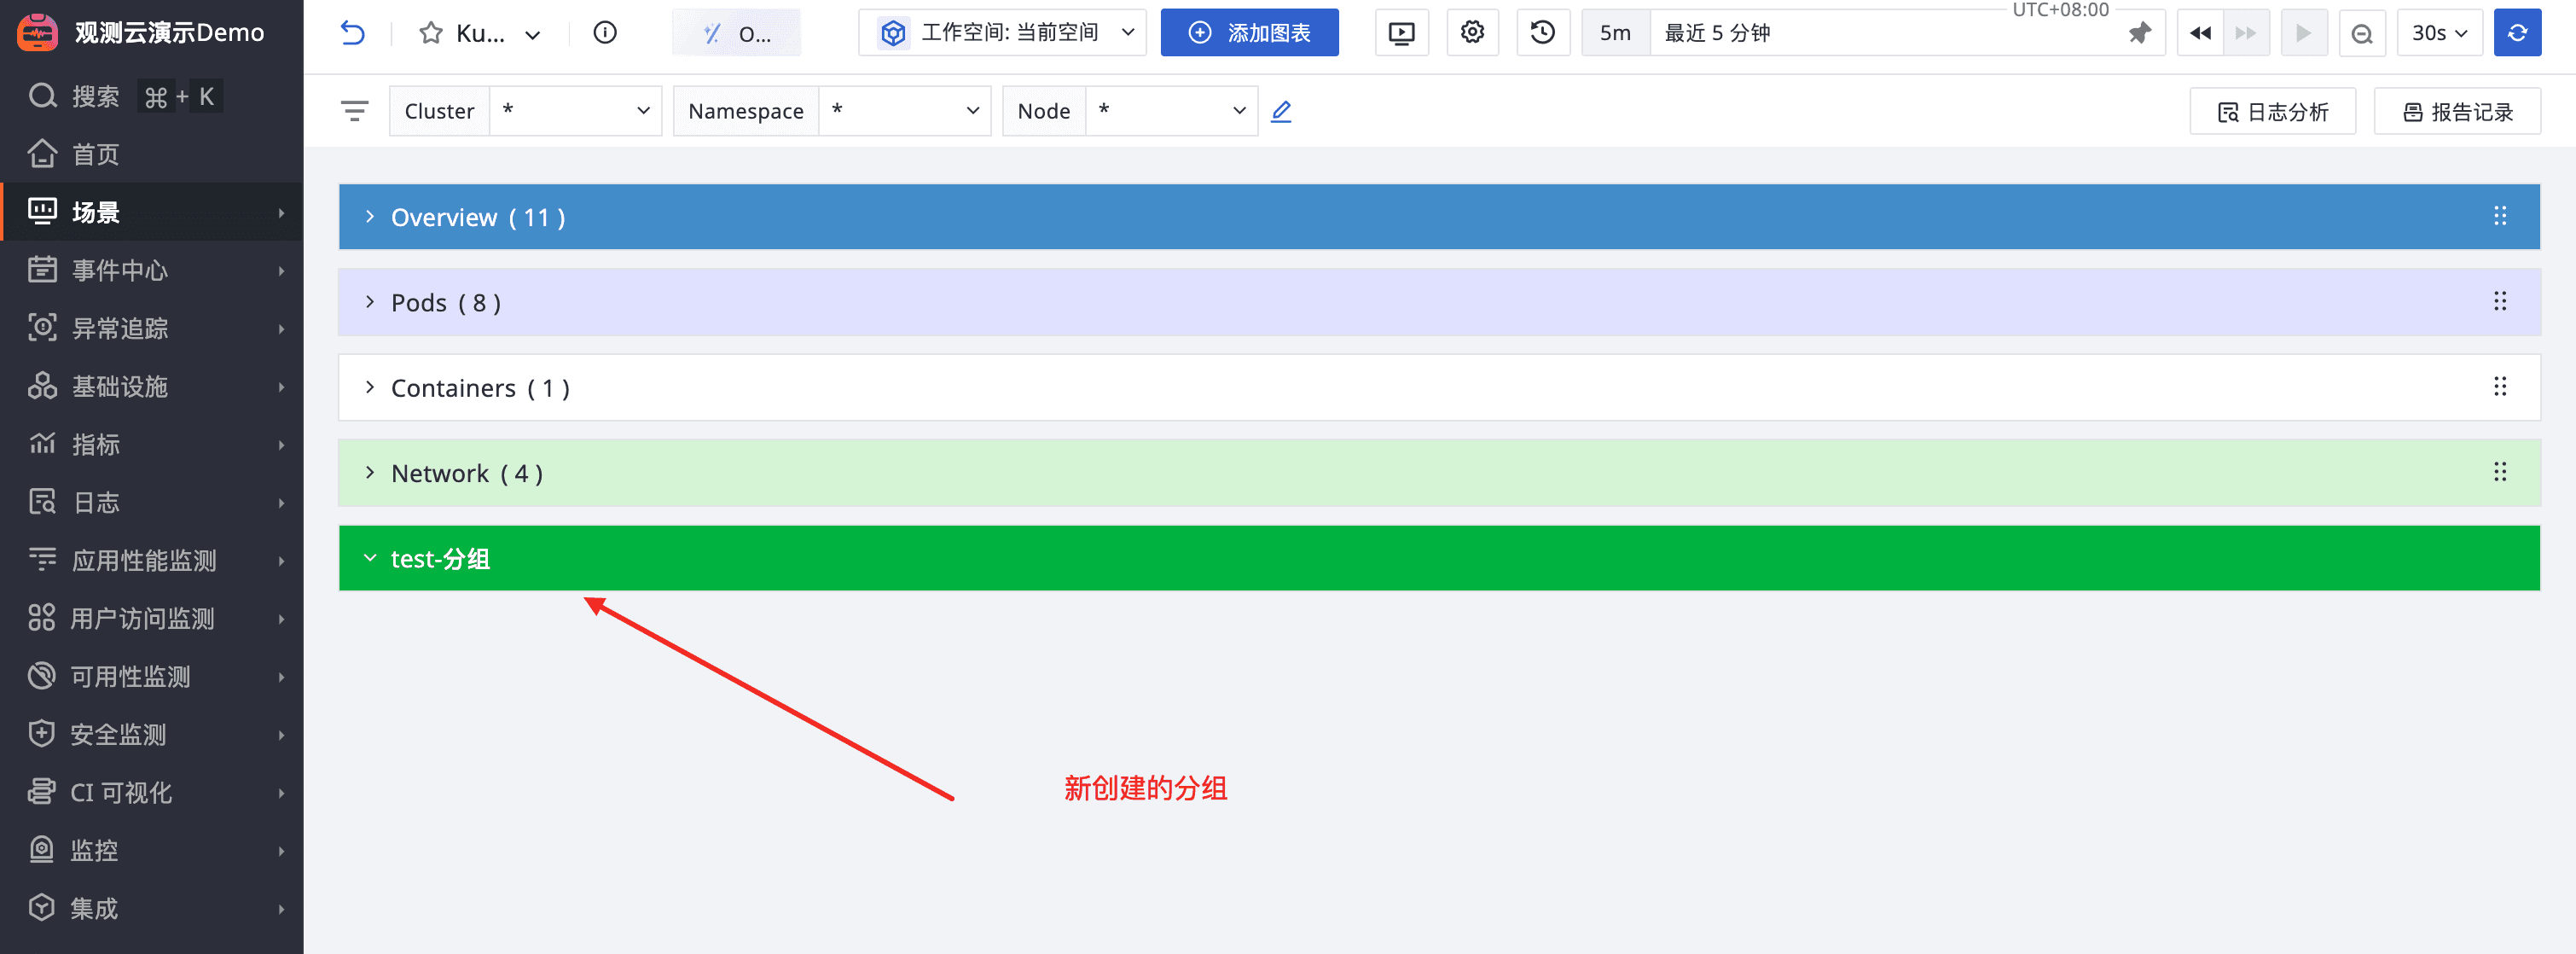Enter TV fullscreen display mode icon

coord(1401,33)
